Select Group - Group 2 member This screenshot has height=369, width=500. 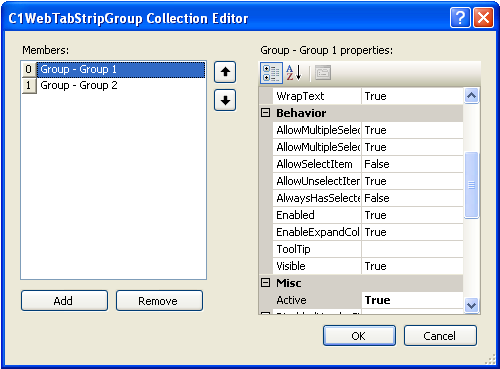121,85
